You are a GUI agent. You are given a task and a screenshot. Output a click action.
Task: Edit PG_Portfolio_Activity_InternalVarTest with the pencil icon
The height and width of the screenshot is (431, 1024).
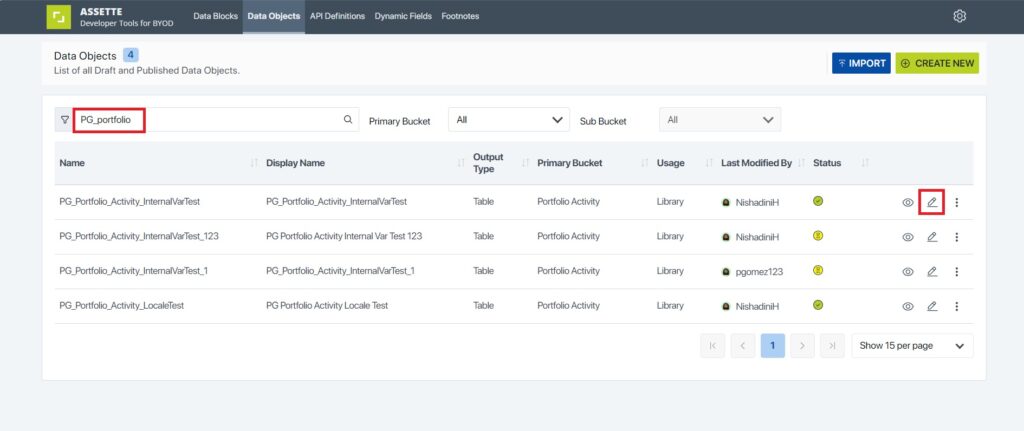pyautogui.click(x=932, y=202)
